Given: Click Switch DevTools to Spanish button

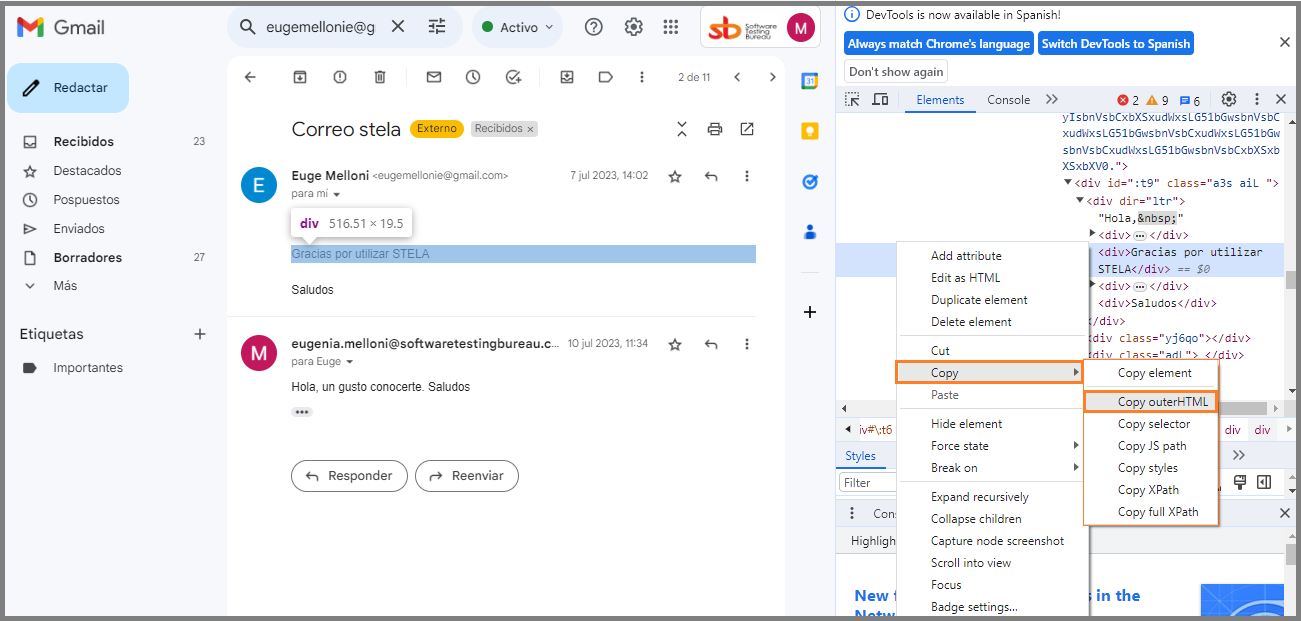Looking at the screenshot, I should [1116, 44].
